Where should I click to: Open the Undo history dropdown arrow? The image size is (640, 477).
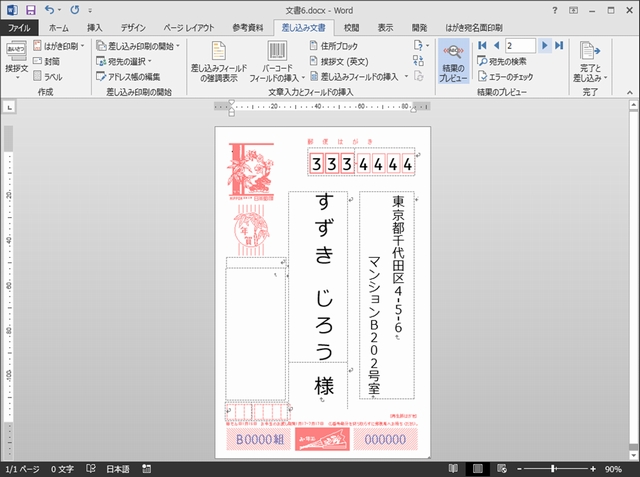[60, 10]
